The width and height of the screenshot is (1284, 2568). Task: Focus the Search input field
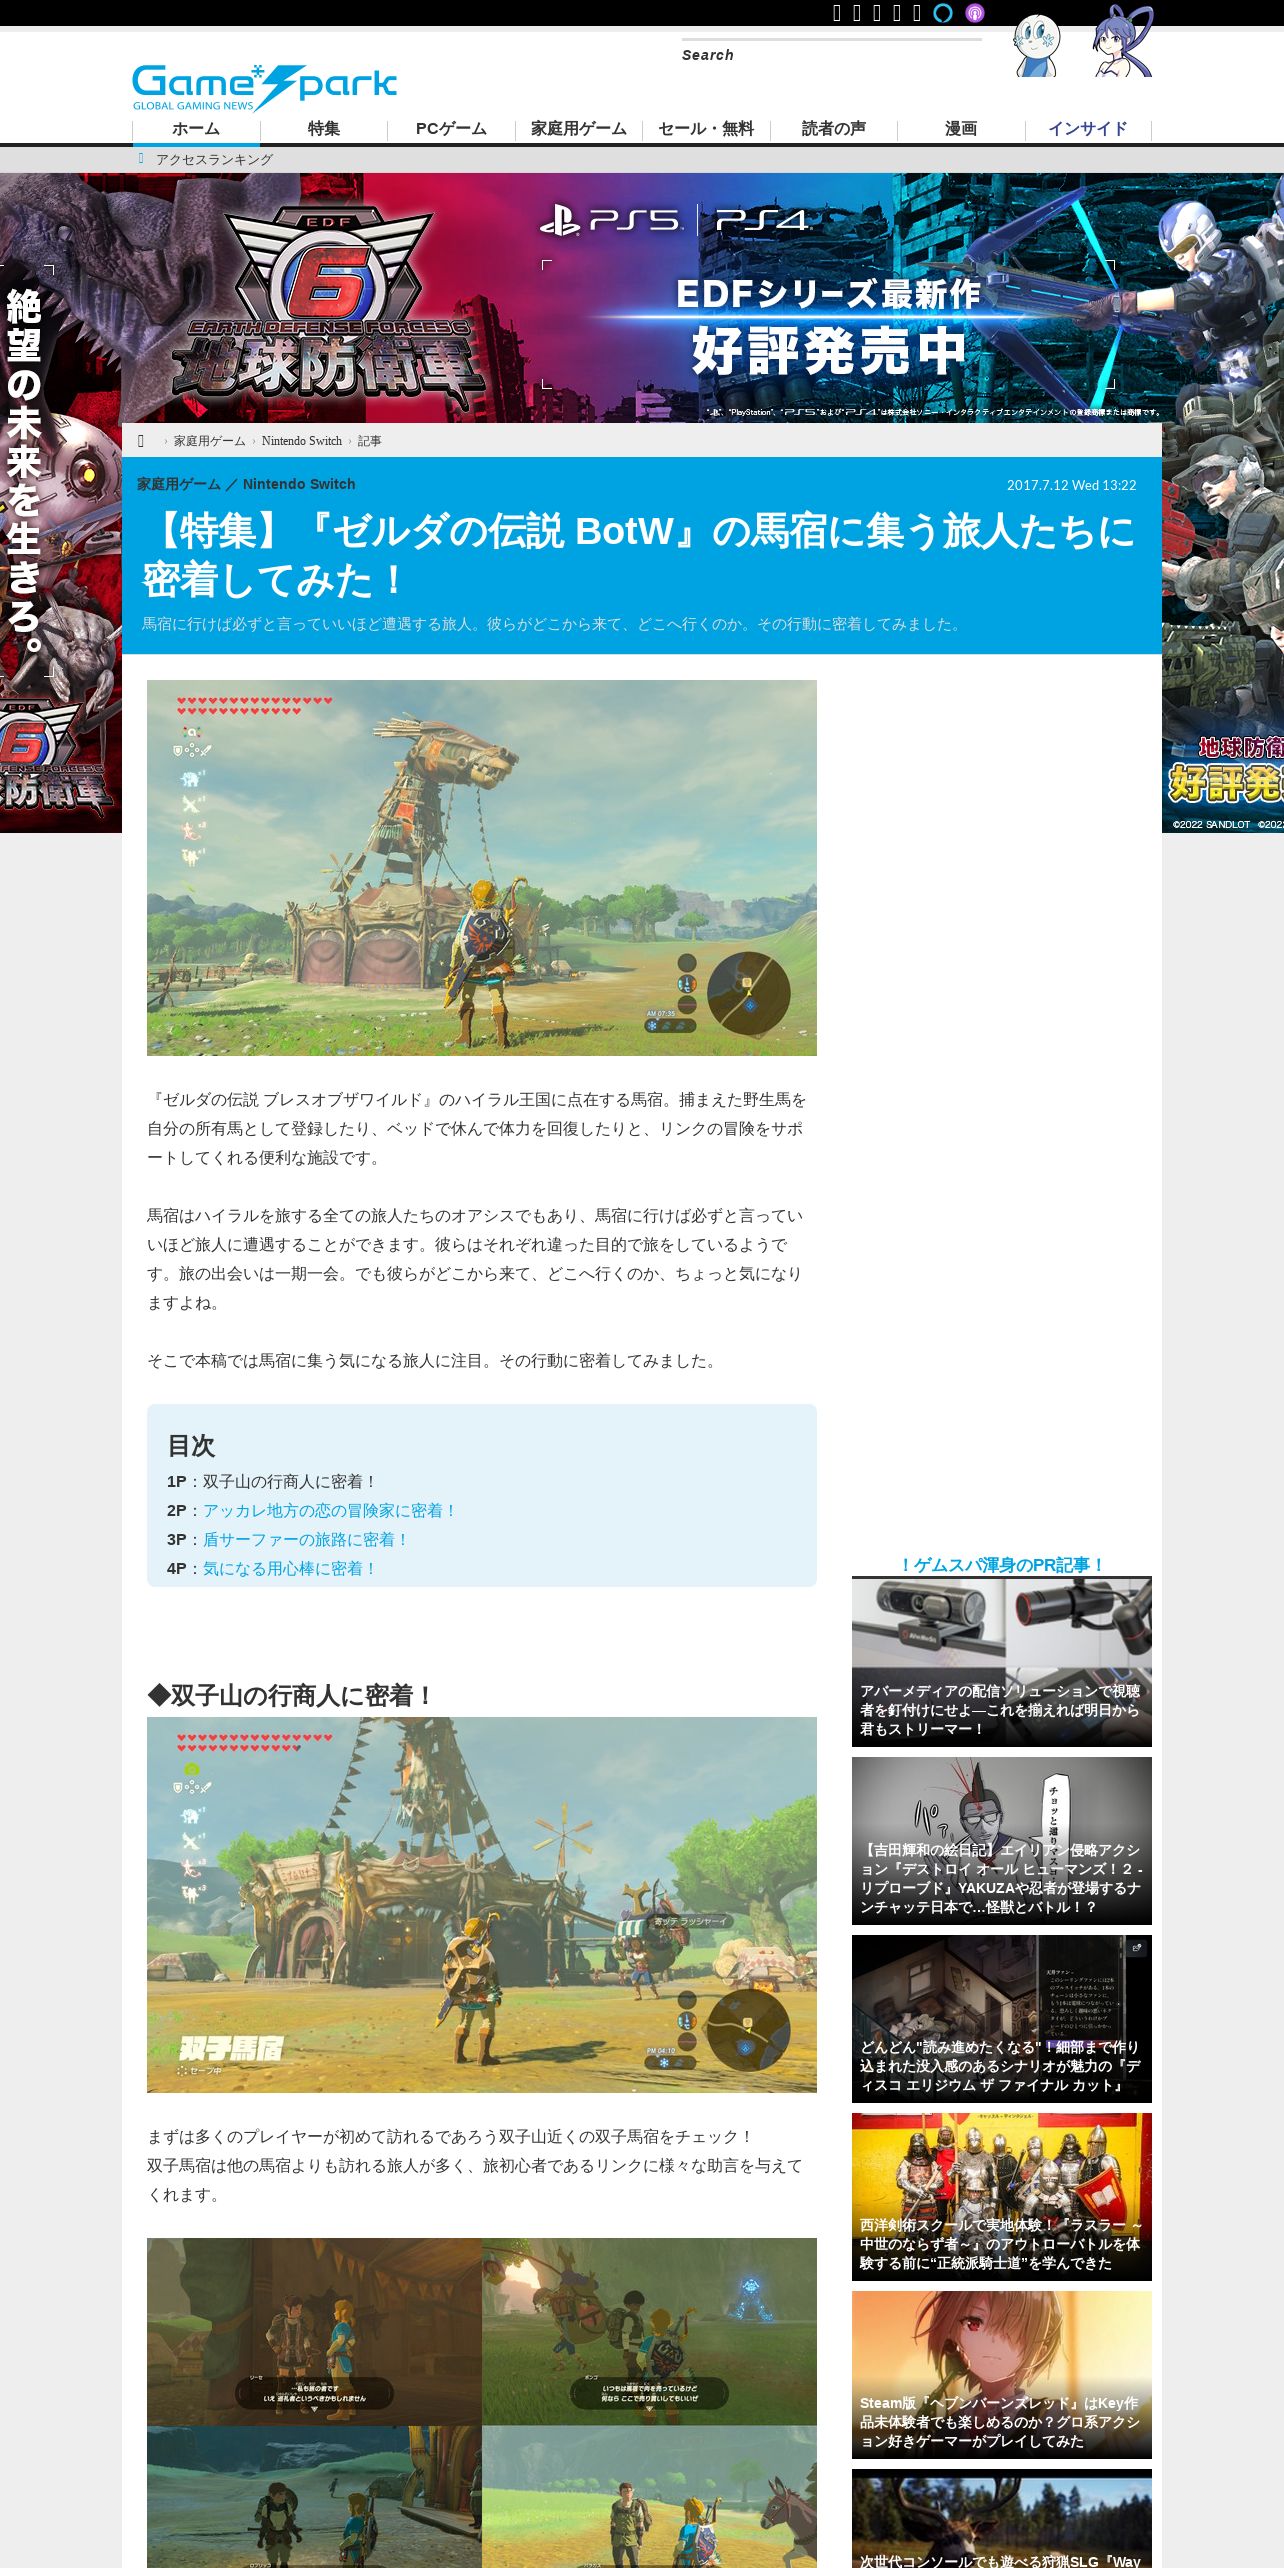(x=832, y=55)
